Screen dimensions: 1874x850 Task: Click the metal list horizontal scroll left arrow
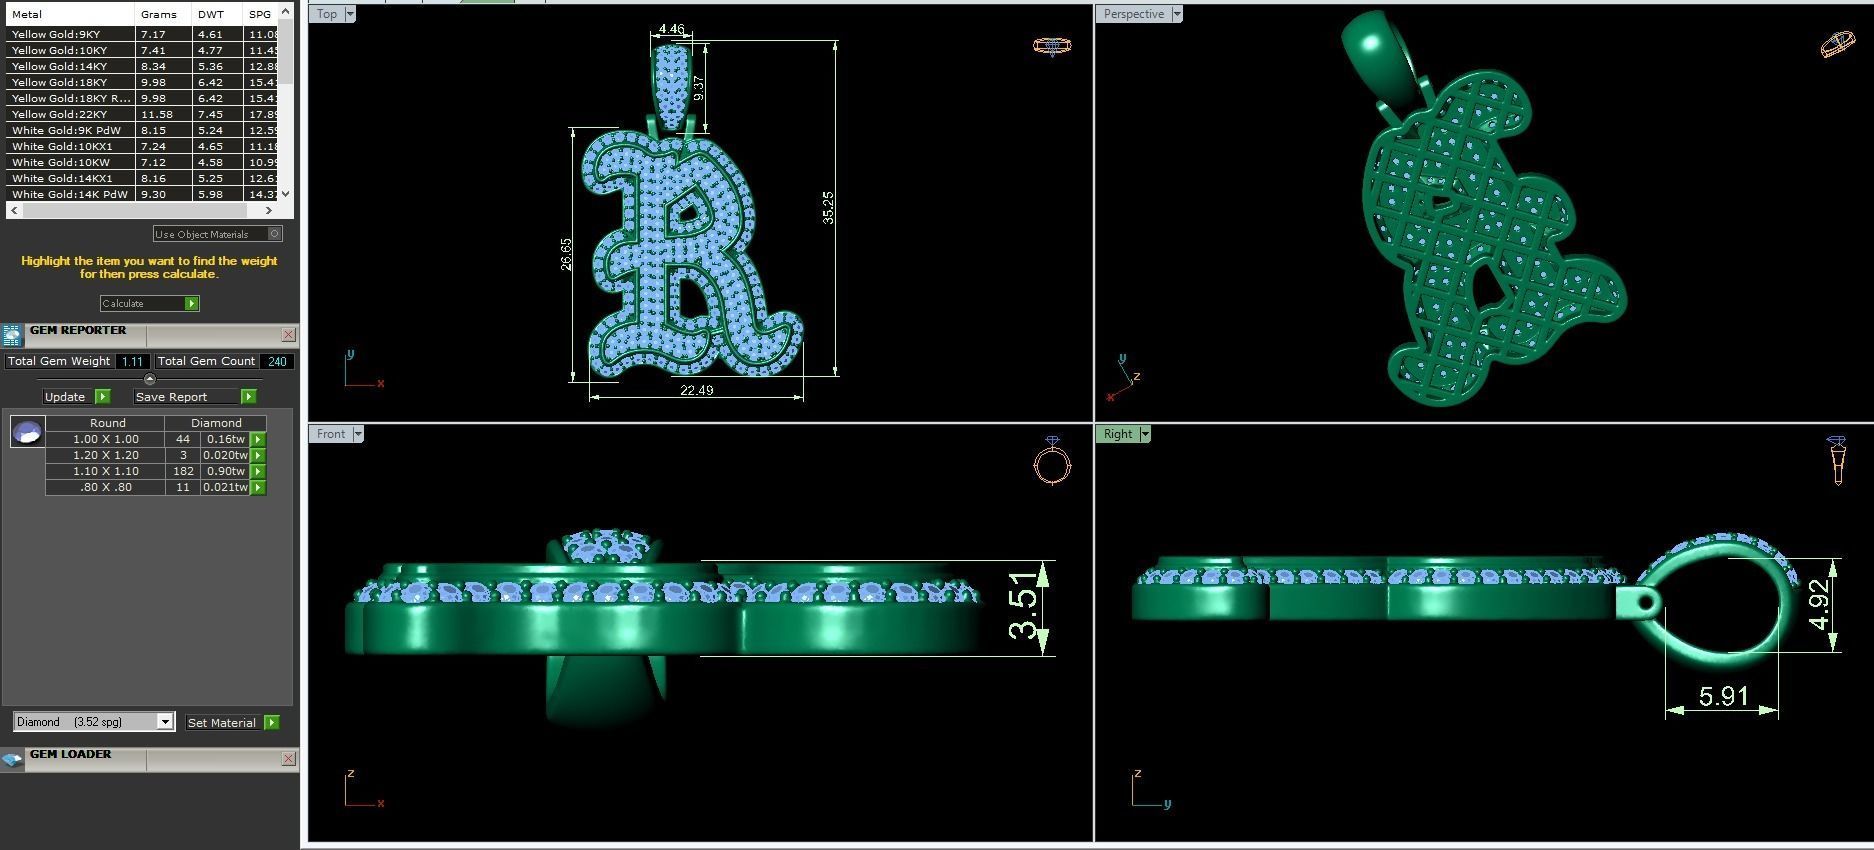click(14, 210)
